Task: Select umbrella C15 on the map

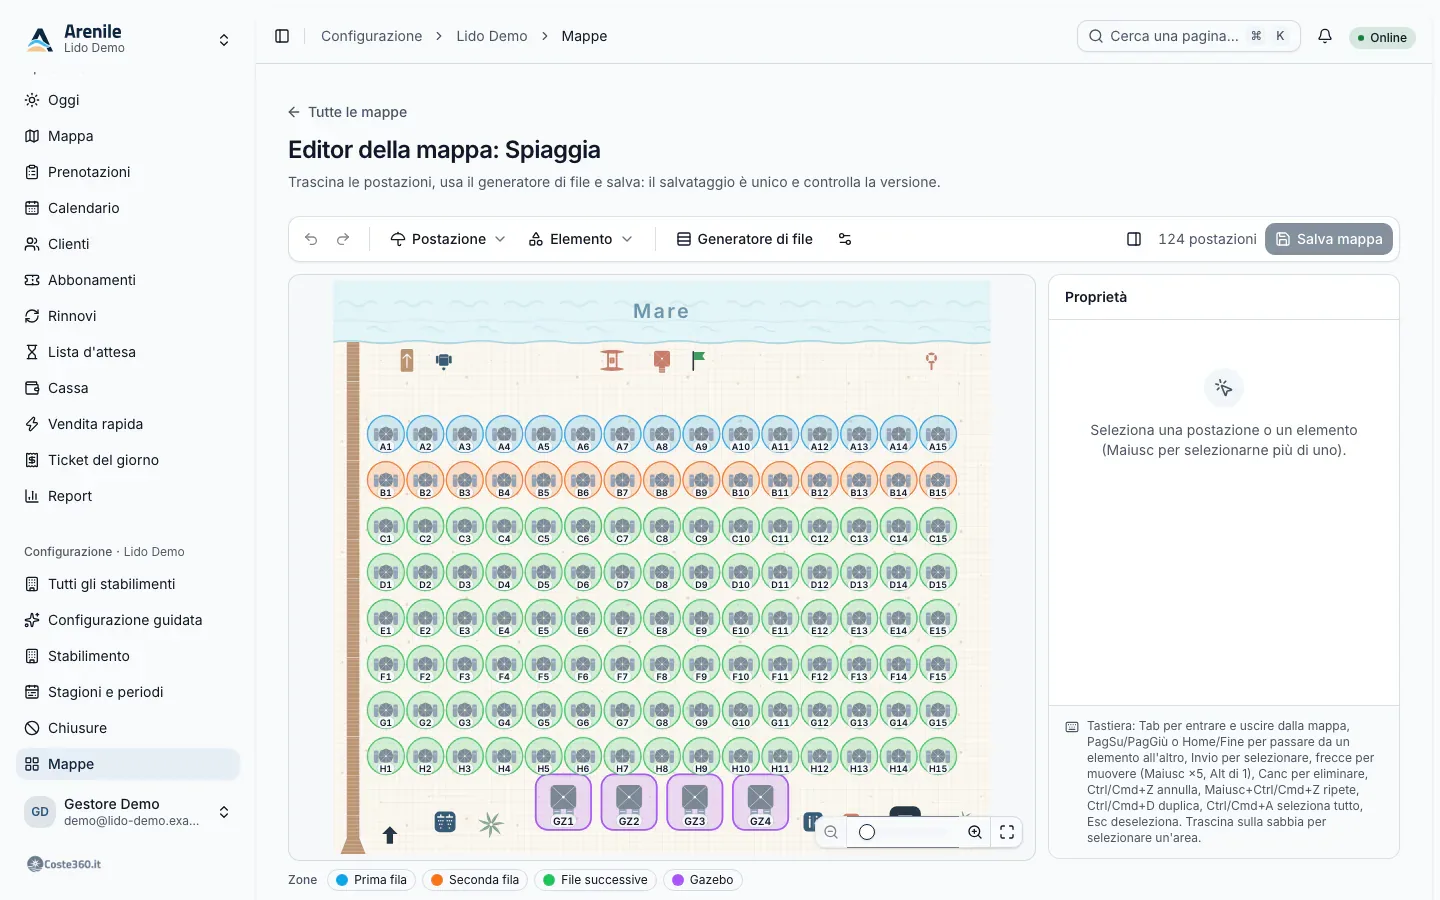Action: point(938,526)
